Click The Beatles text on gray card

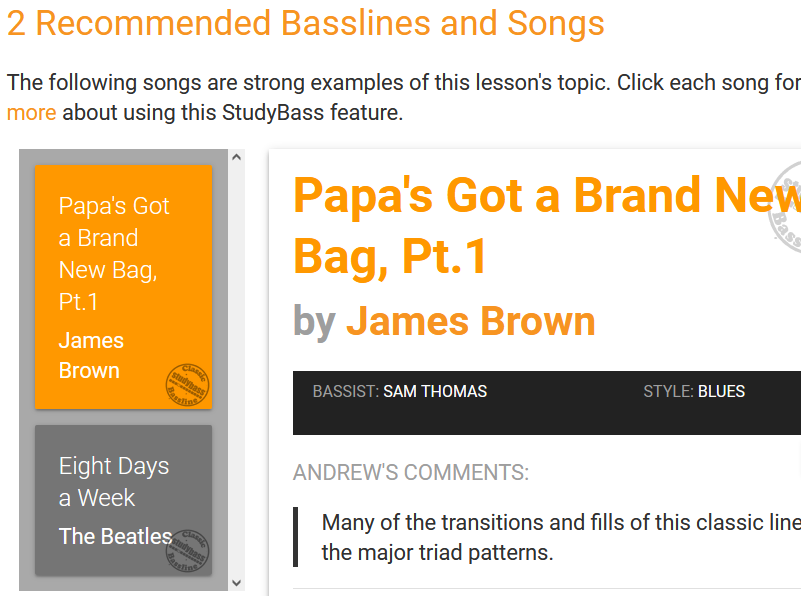115,536
